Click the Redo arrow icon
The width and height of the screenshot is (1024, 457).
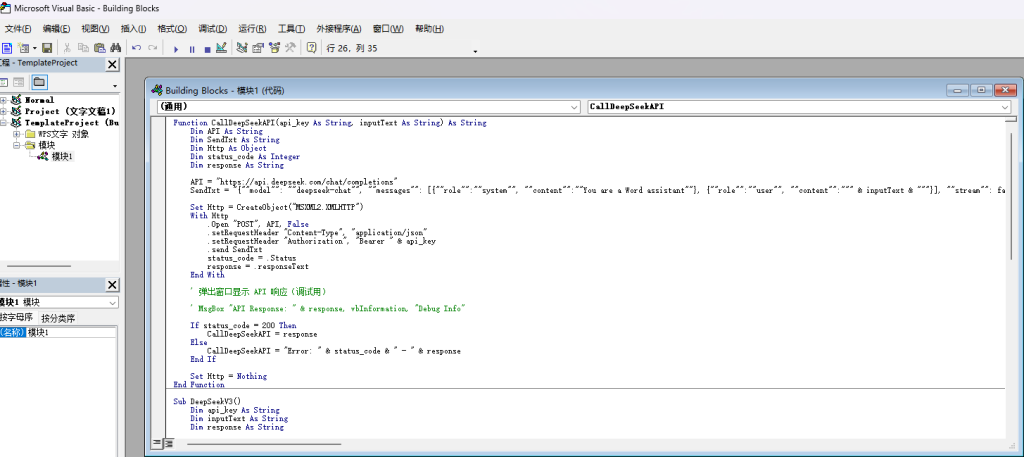[x=153, y=48]
